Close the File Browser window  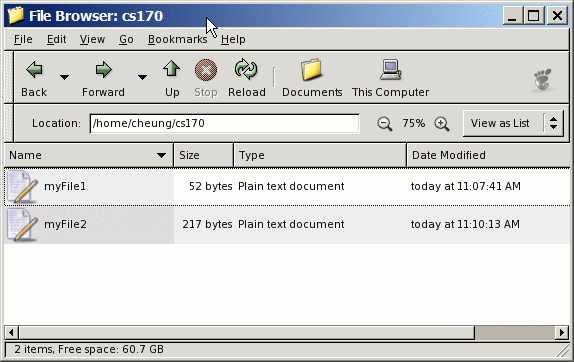coord(557,16)
